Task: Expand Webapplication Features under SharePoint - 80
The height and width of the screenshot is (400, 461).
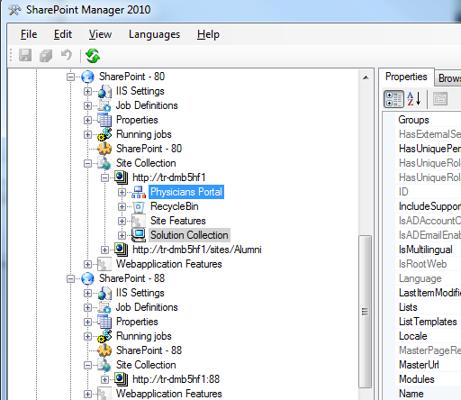Action: point(88,264)
